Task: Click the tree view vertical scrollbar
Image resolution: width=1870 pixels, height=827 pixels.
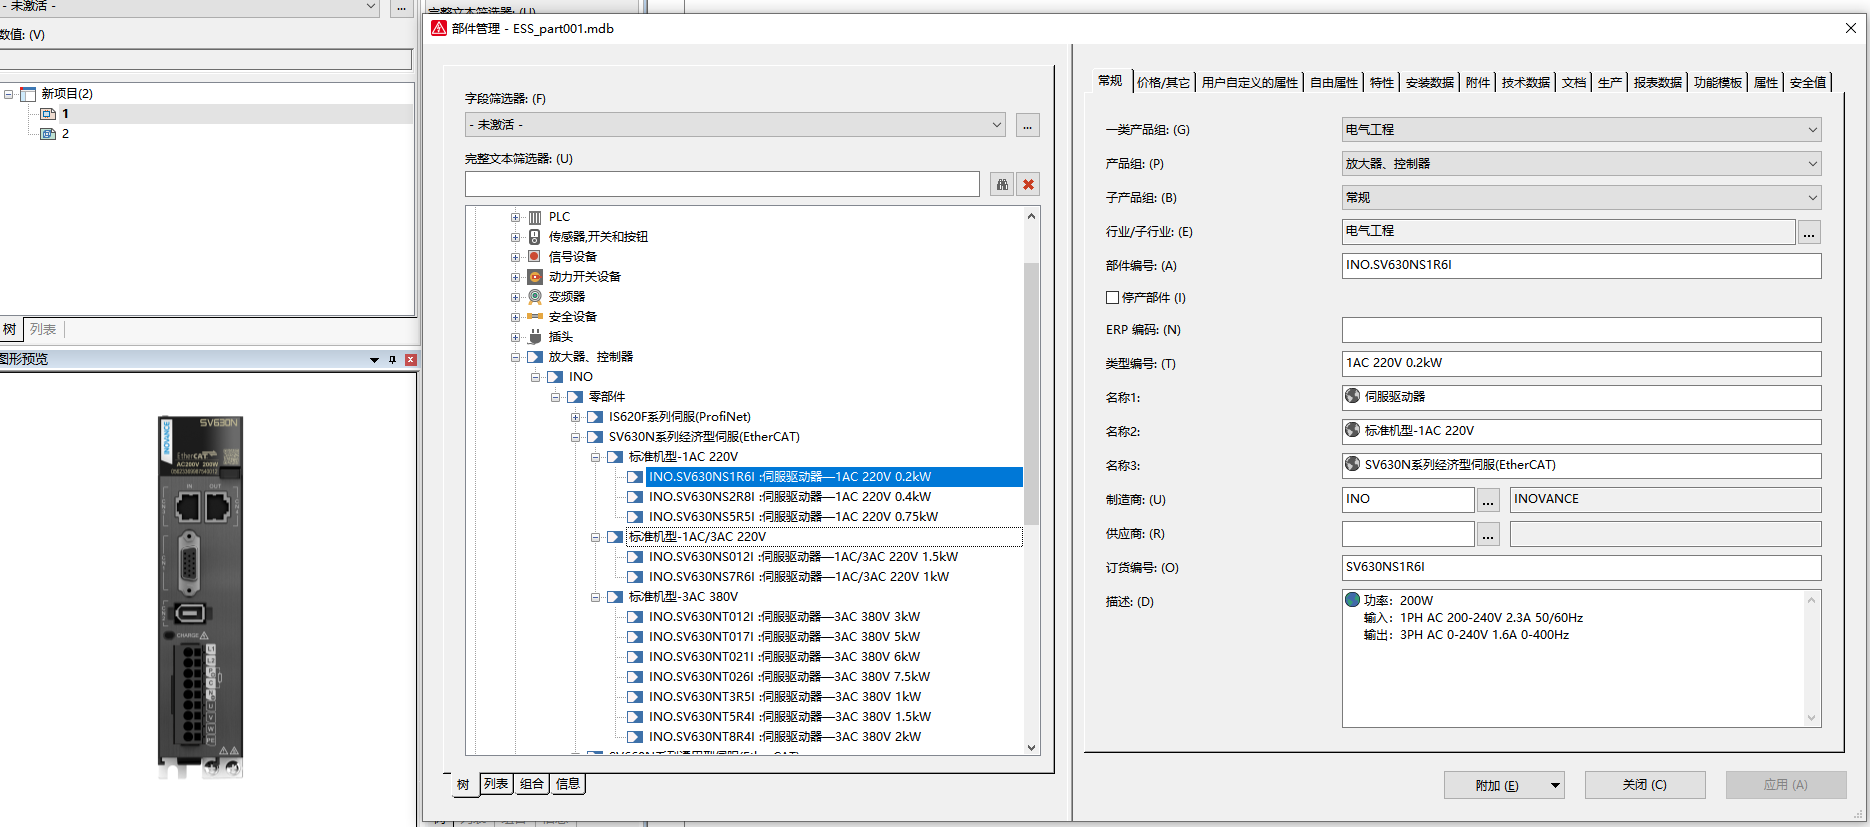Action: 1031,400
